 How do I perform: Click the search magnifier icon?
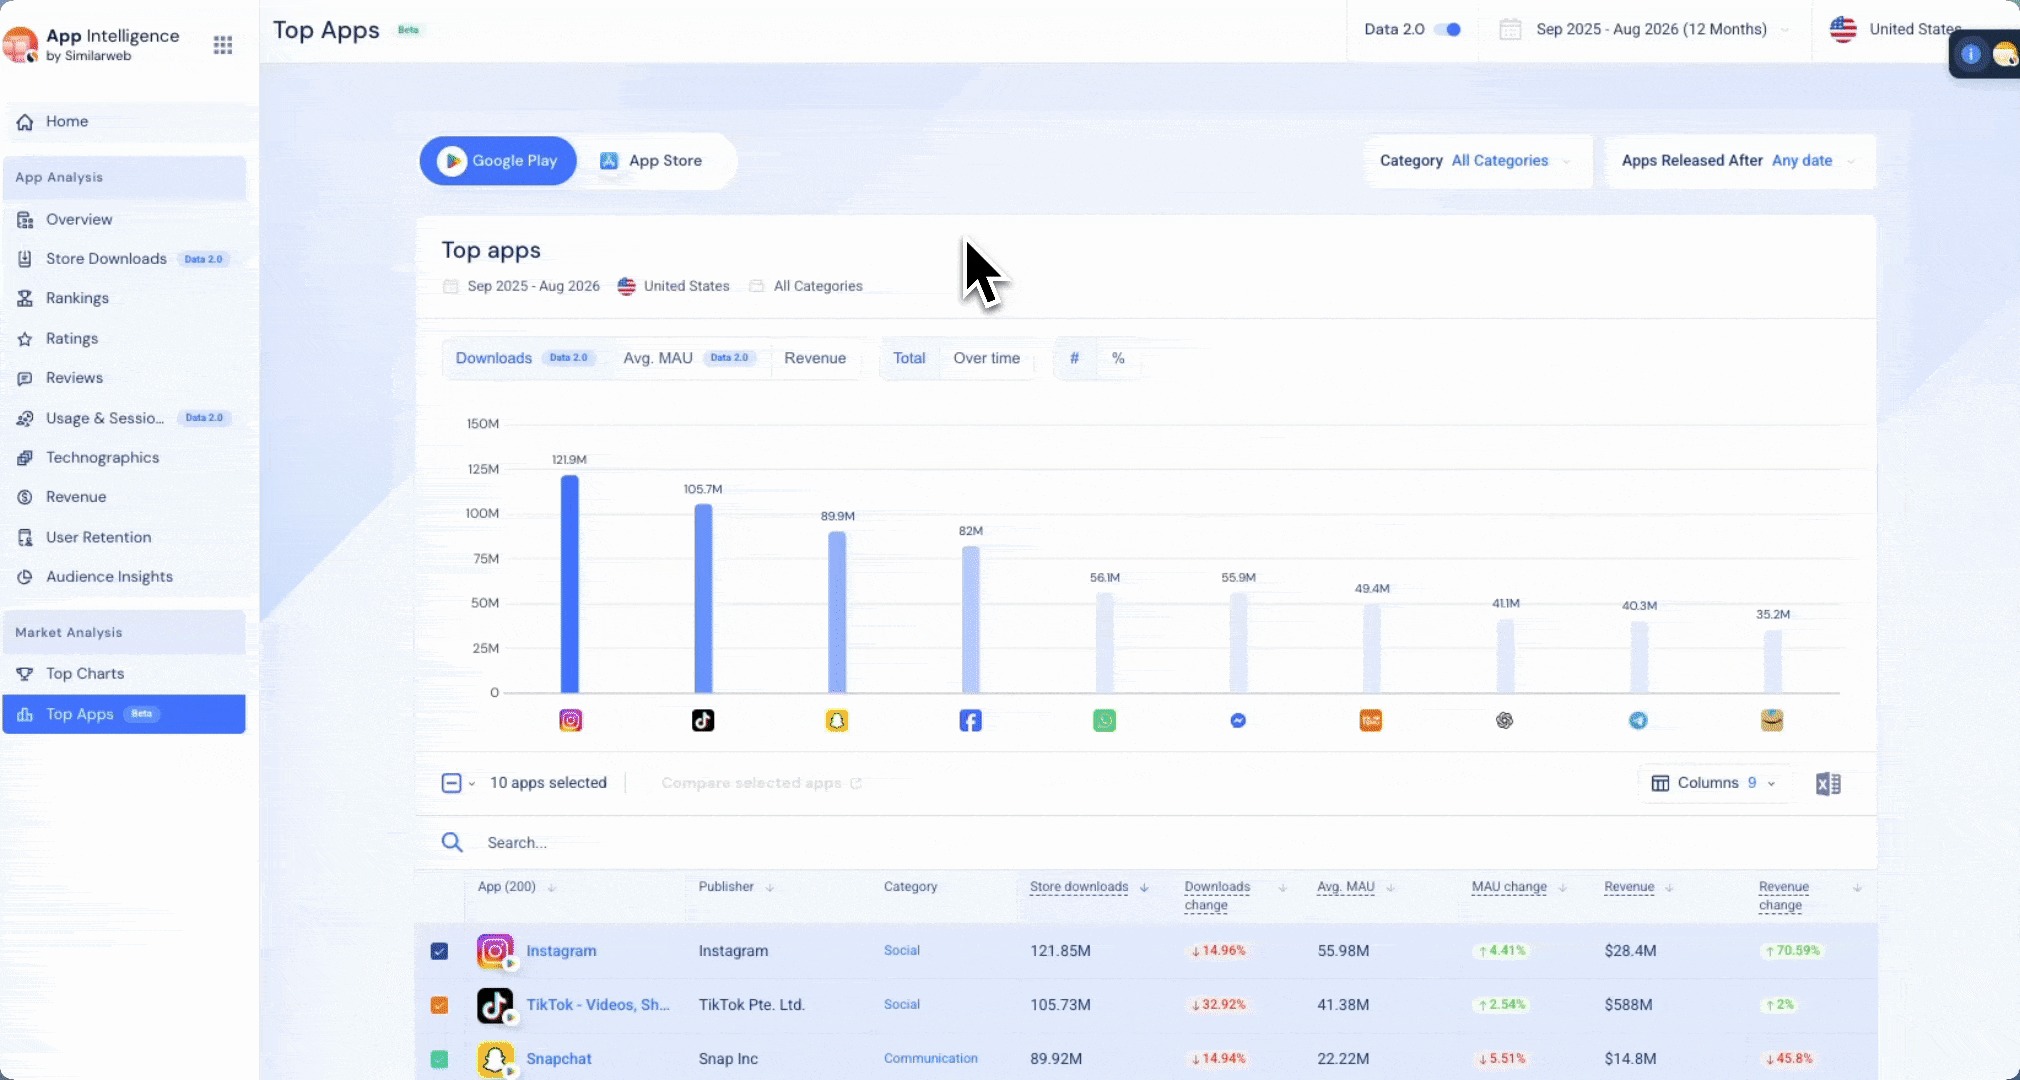[452, 842]
